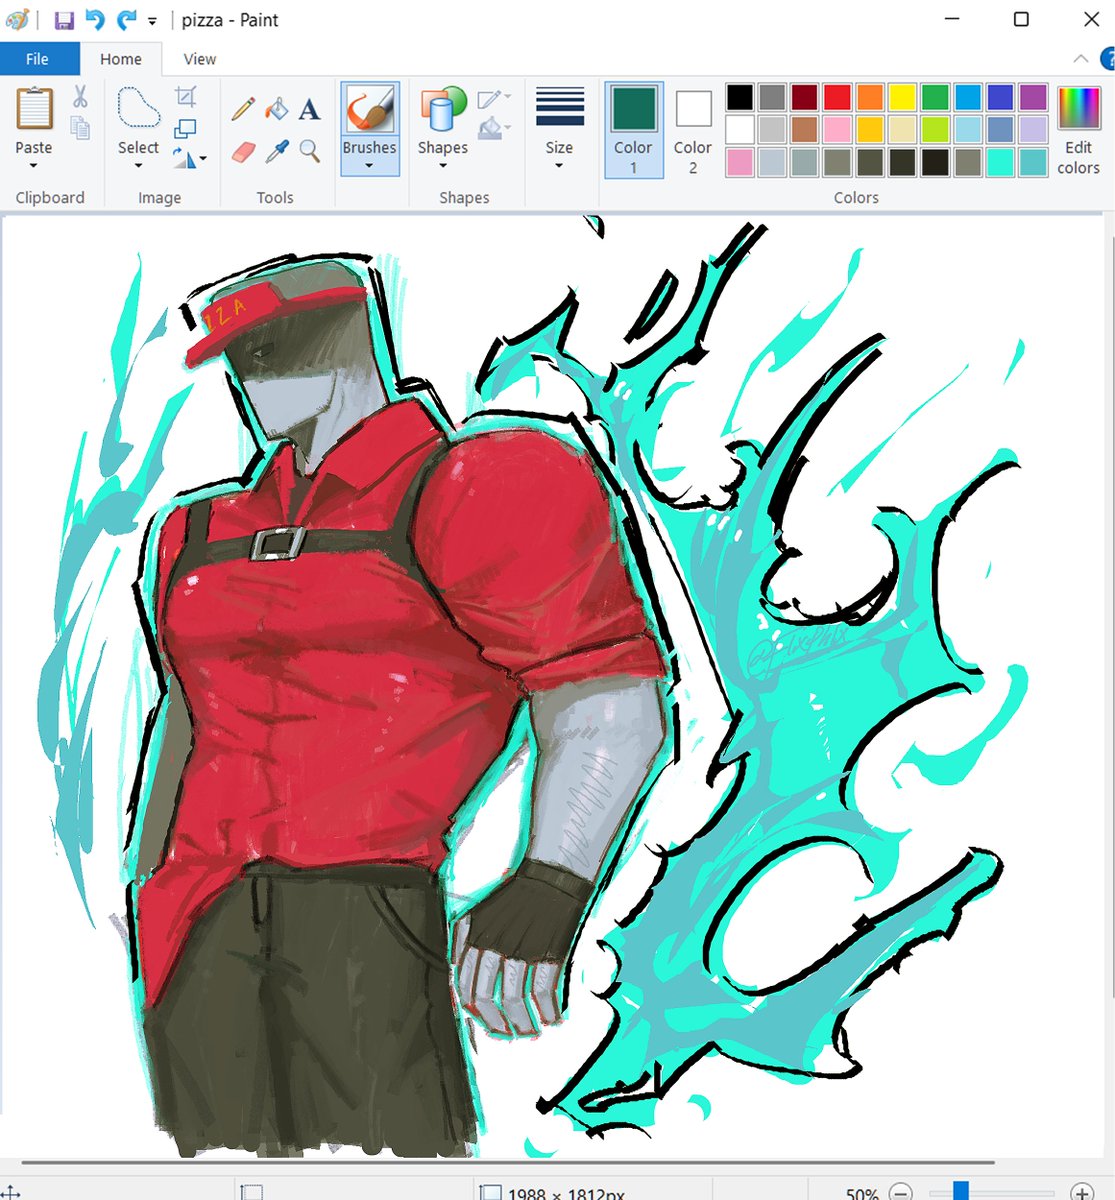
Task: Select the Eraser tool
Action: pos(243,151)
